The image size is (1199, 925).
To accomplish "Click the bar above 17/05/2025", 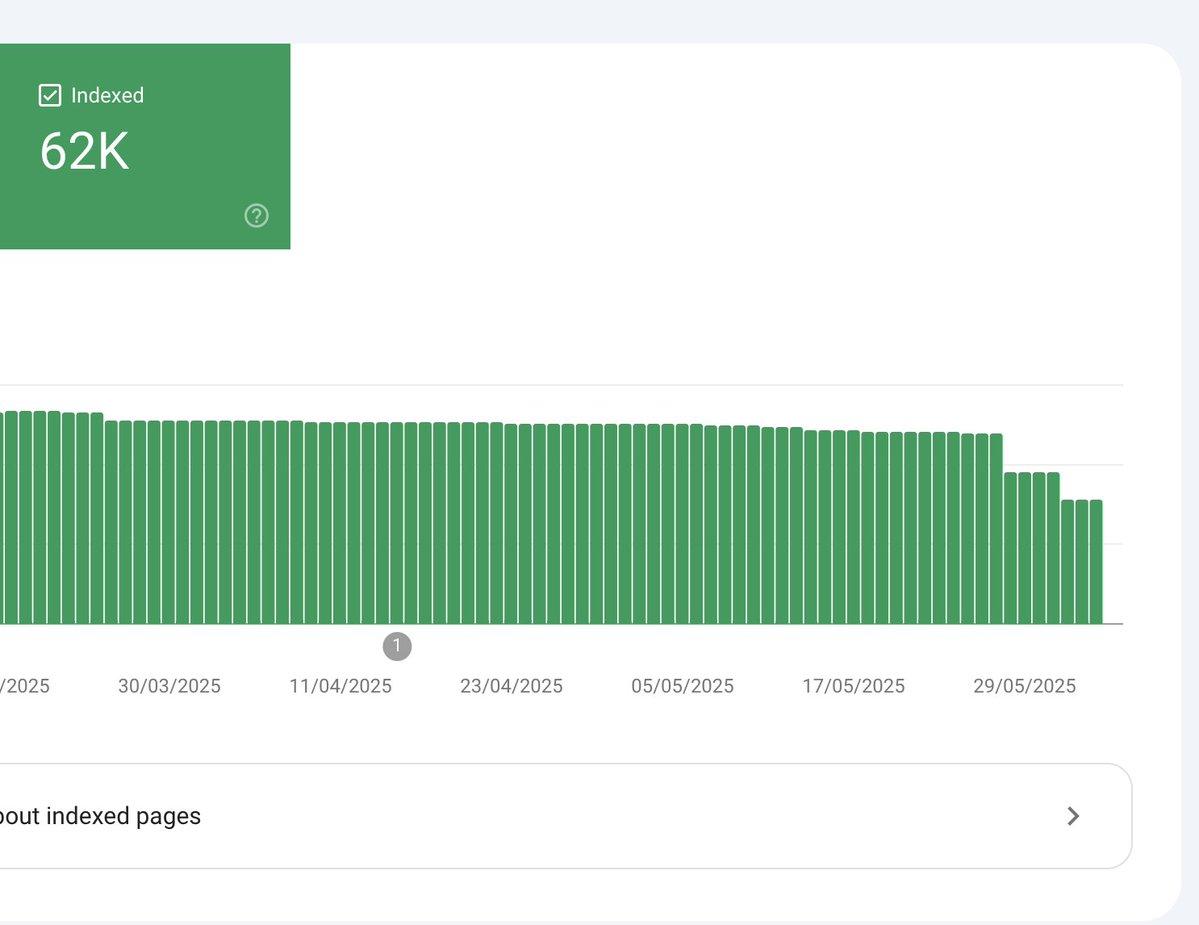I will [x=853, y=527].
